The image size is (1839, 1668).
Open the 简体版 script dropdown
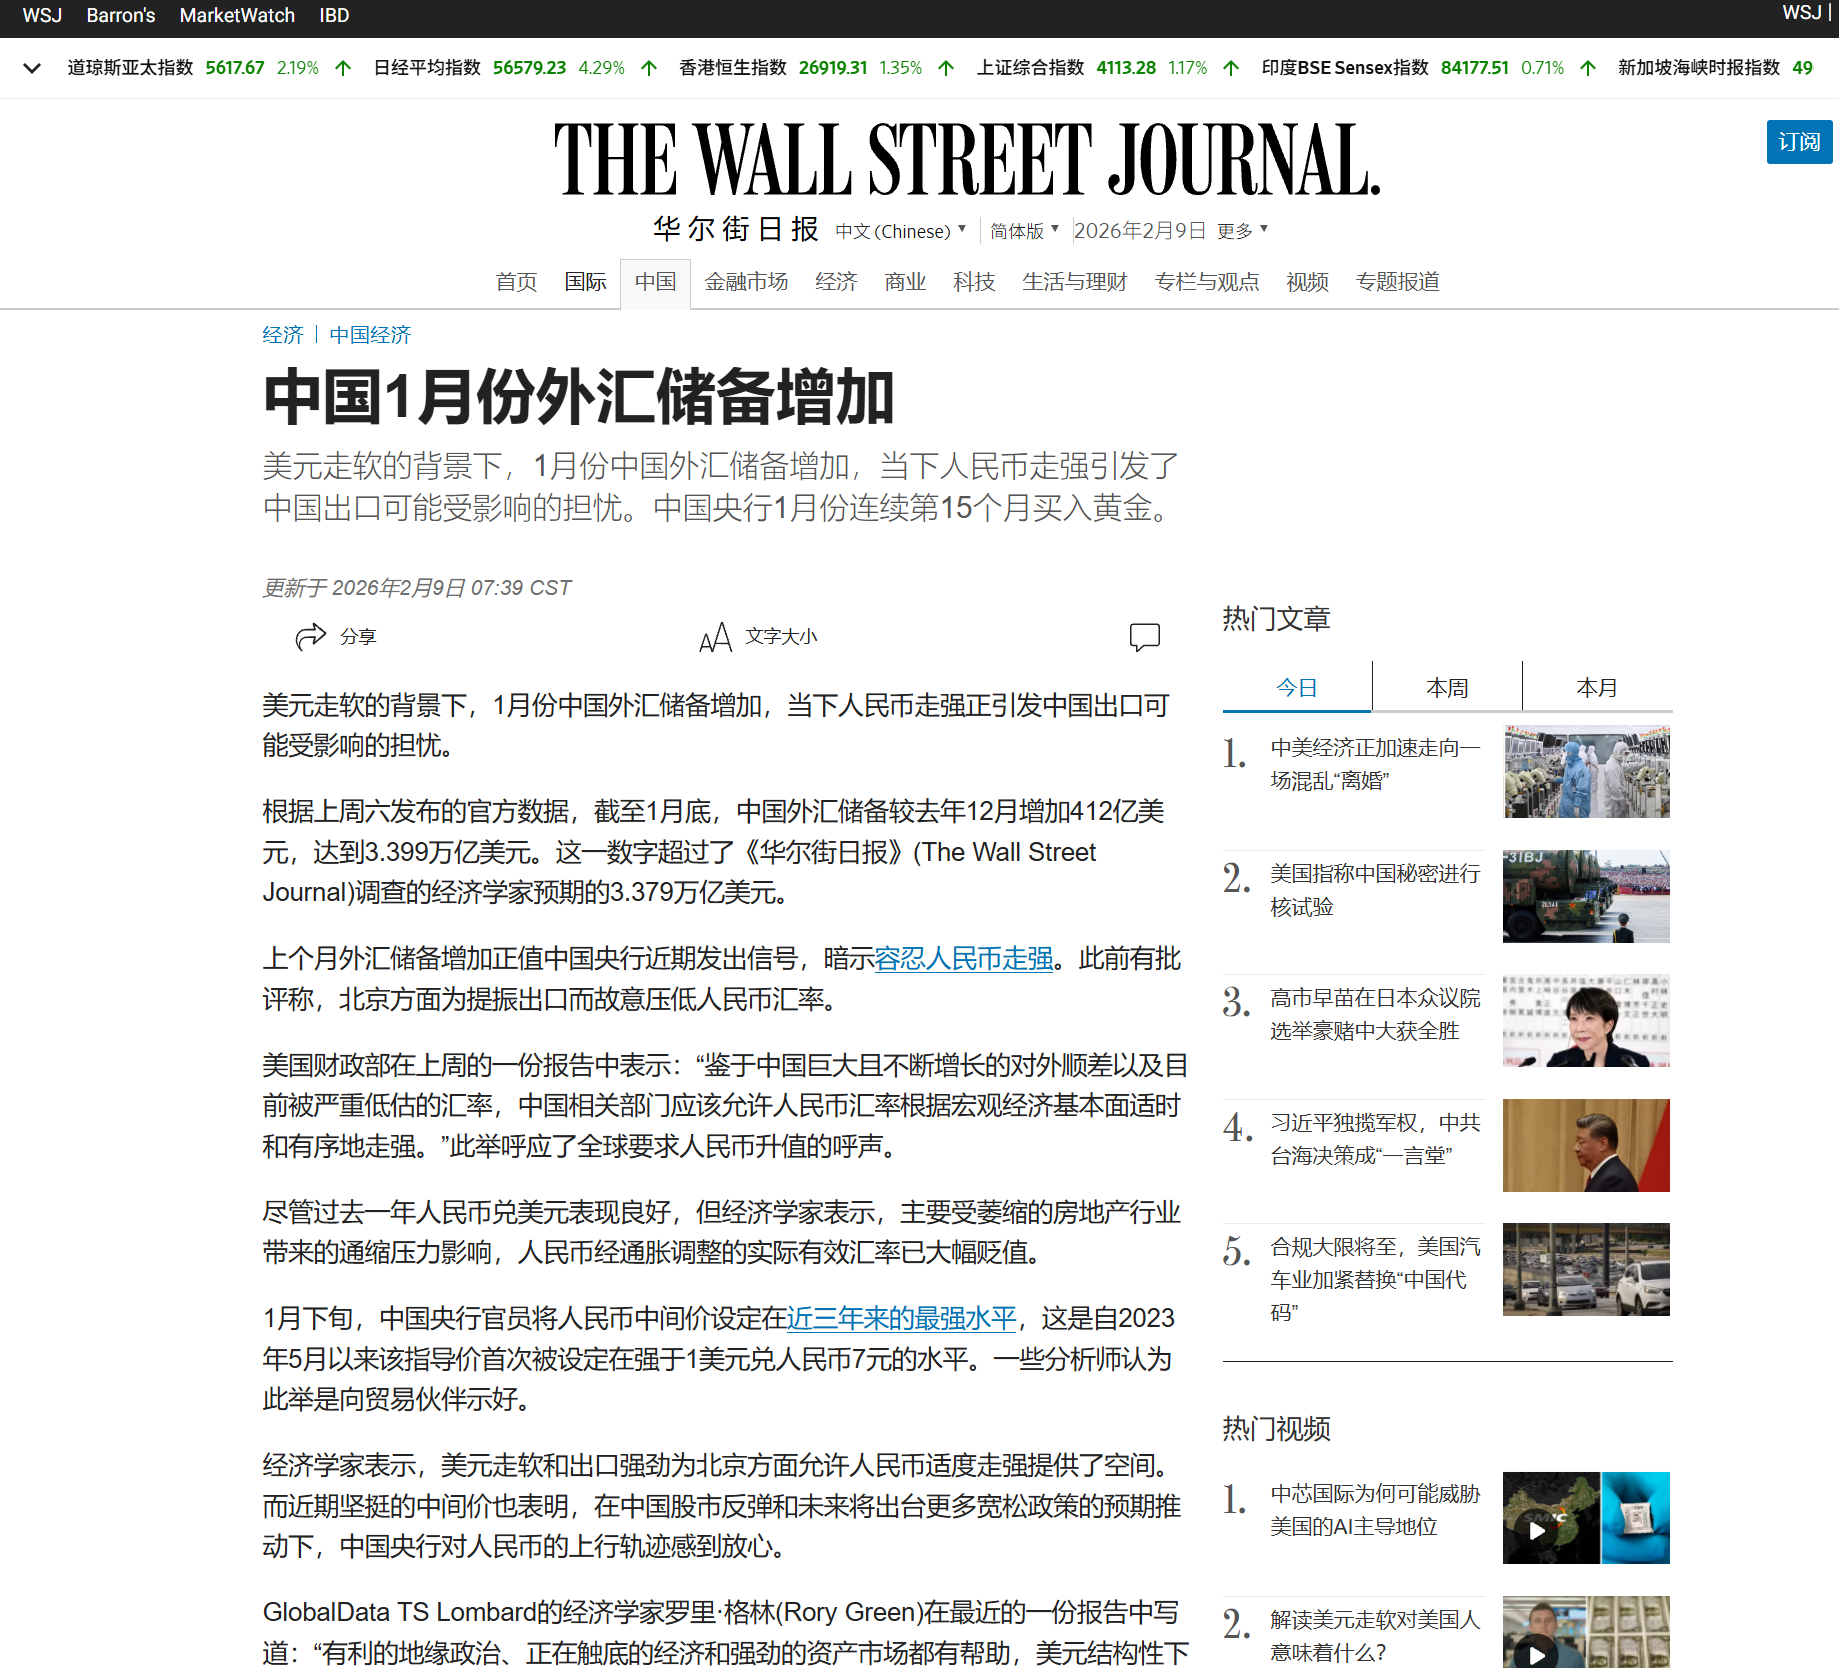(1023, 231)
